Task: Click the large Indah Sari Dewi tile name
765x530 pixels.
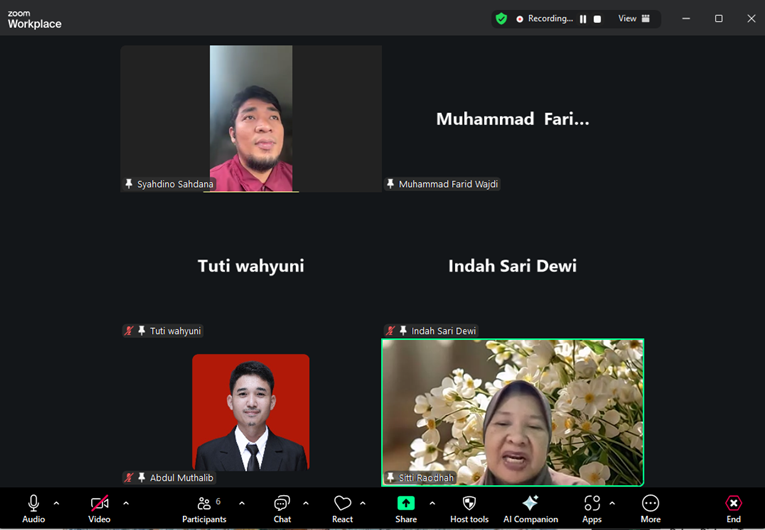Action: point(512,266)
